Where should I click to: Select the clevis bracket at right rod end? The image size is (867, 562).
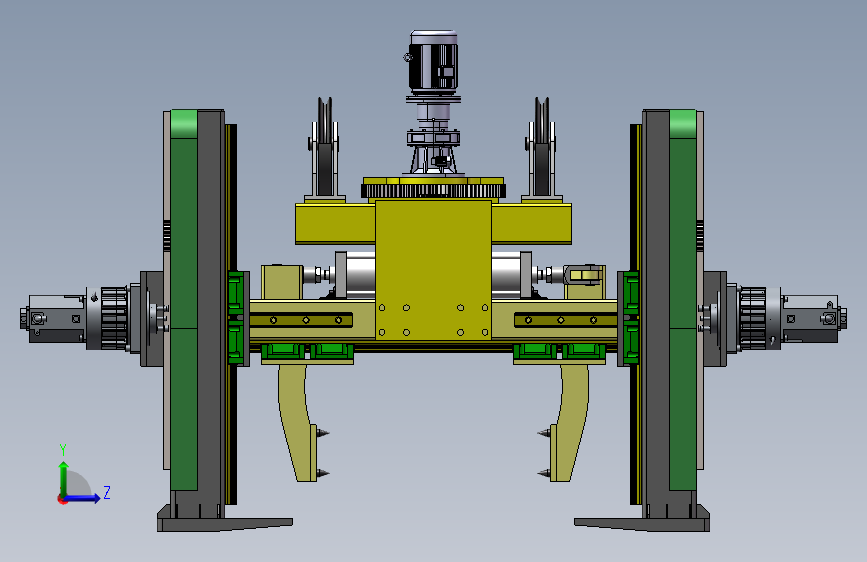coord(583,274)
